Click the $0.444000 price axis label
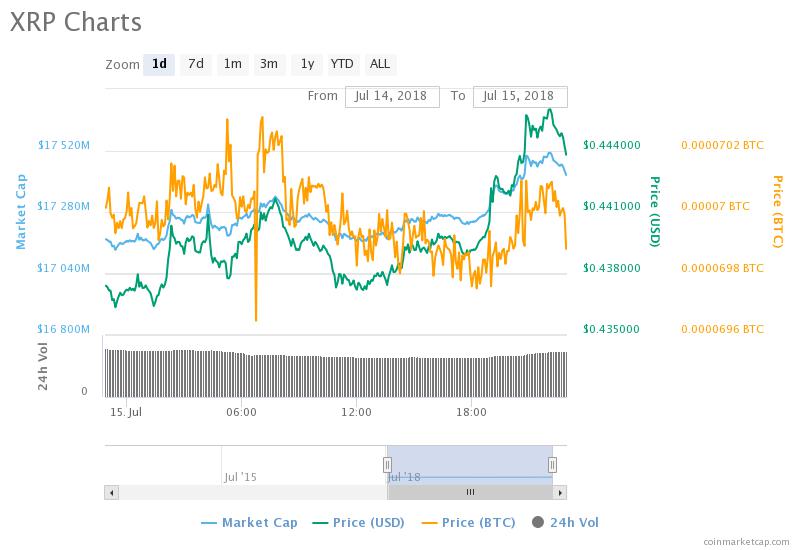Screen dimensions: 800x550 point(612,145)
